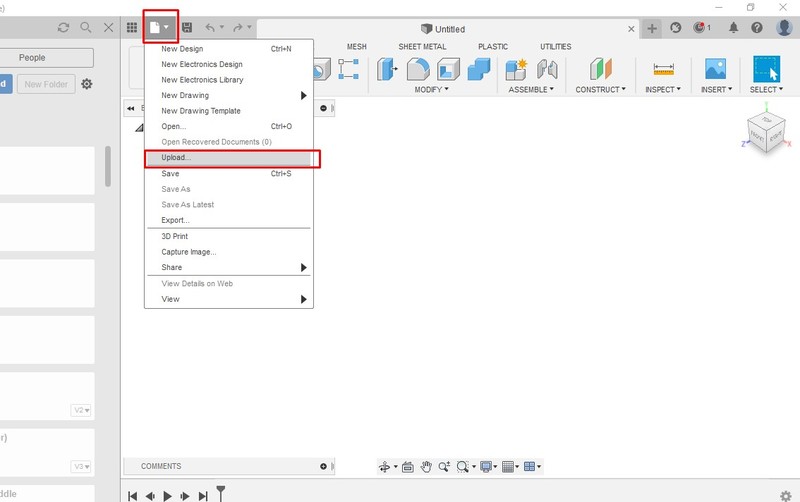Expand the INSERT dropdown
Screen dimensions: 800x502
click(x=716, y=89)
